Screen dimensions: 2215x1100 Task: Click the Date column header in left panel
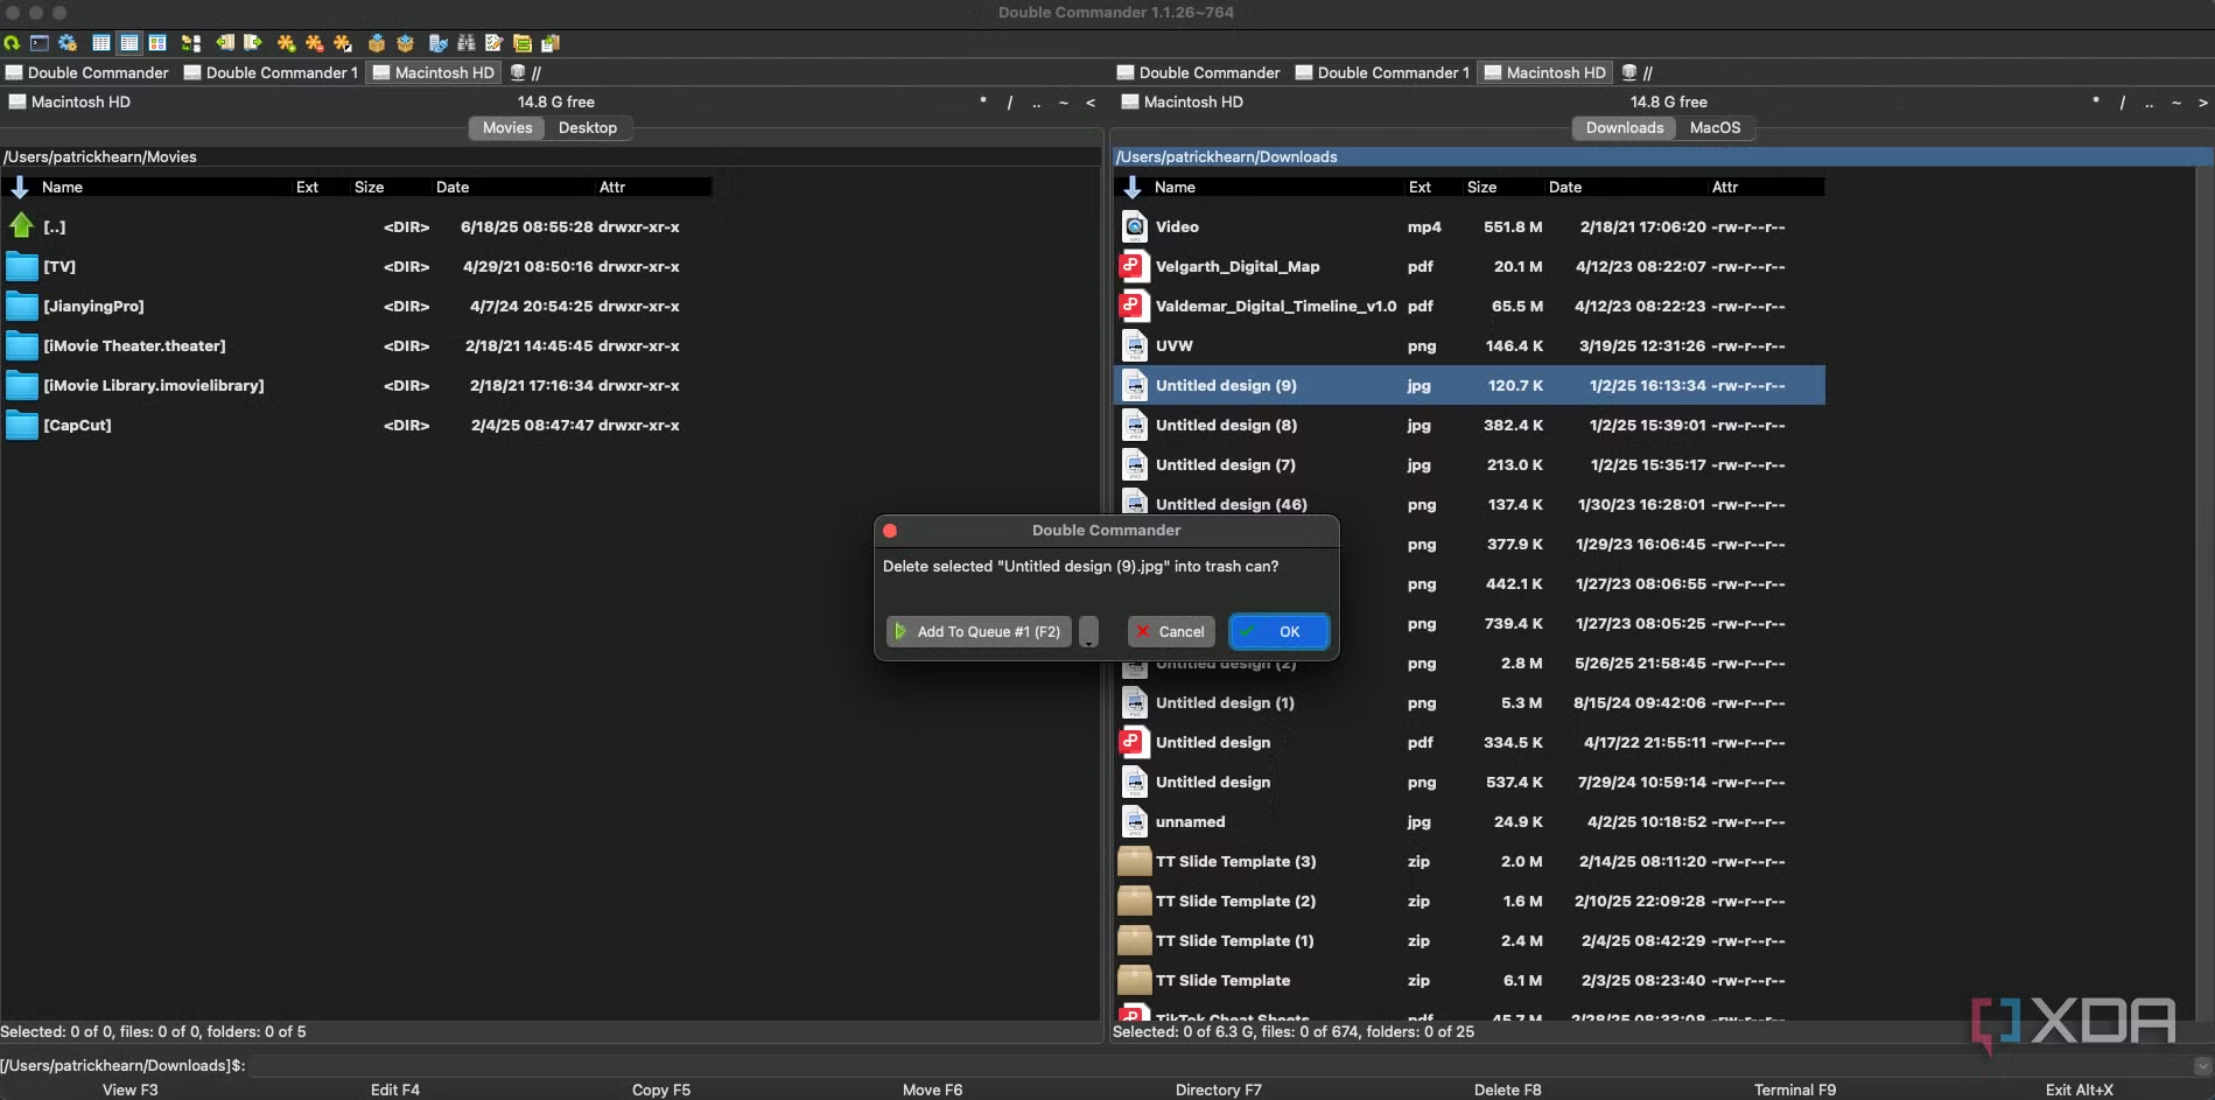click(452, 187)
